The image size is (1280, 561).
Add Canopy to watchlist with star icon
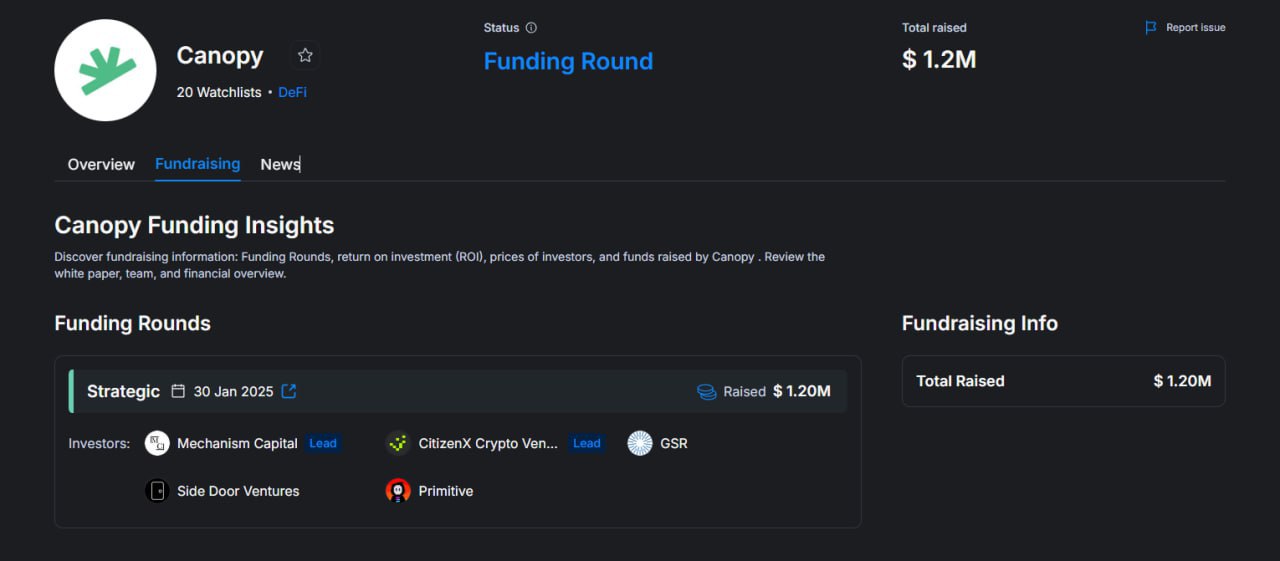(305, 56)
